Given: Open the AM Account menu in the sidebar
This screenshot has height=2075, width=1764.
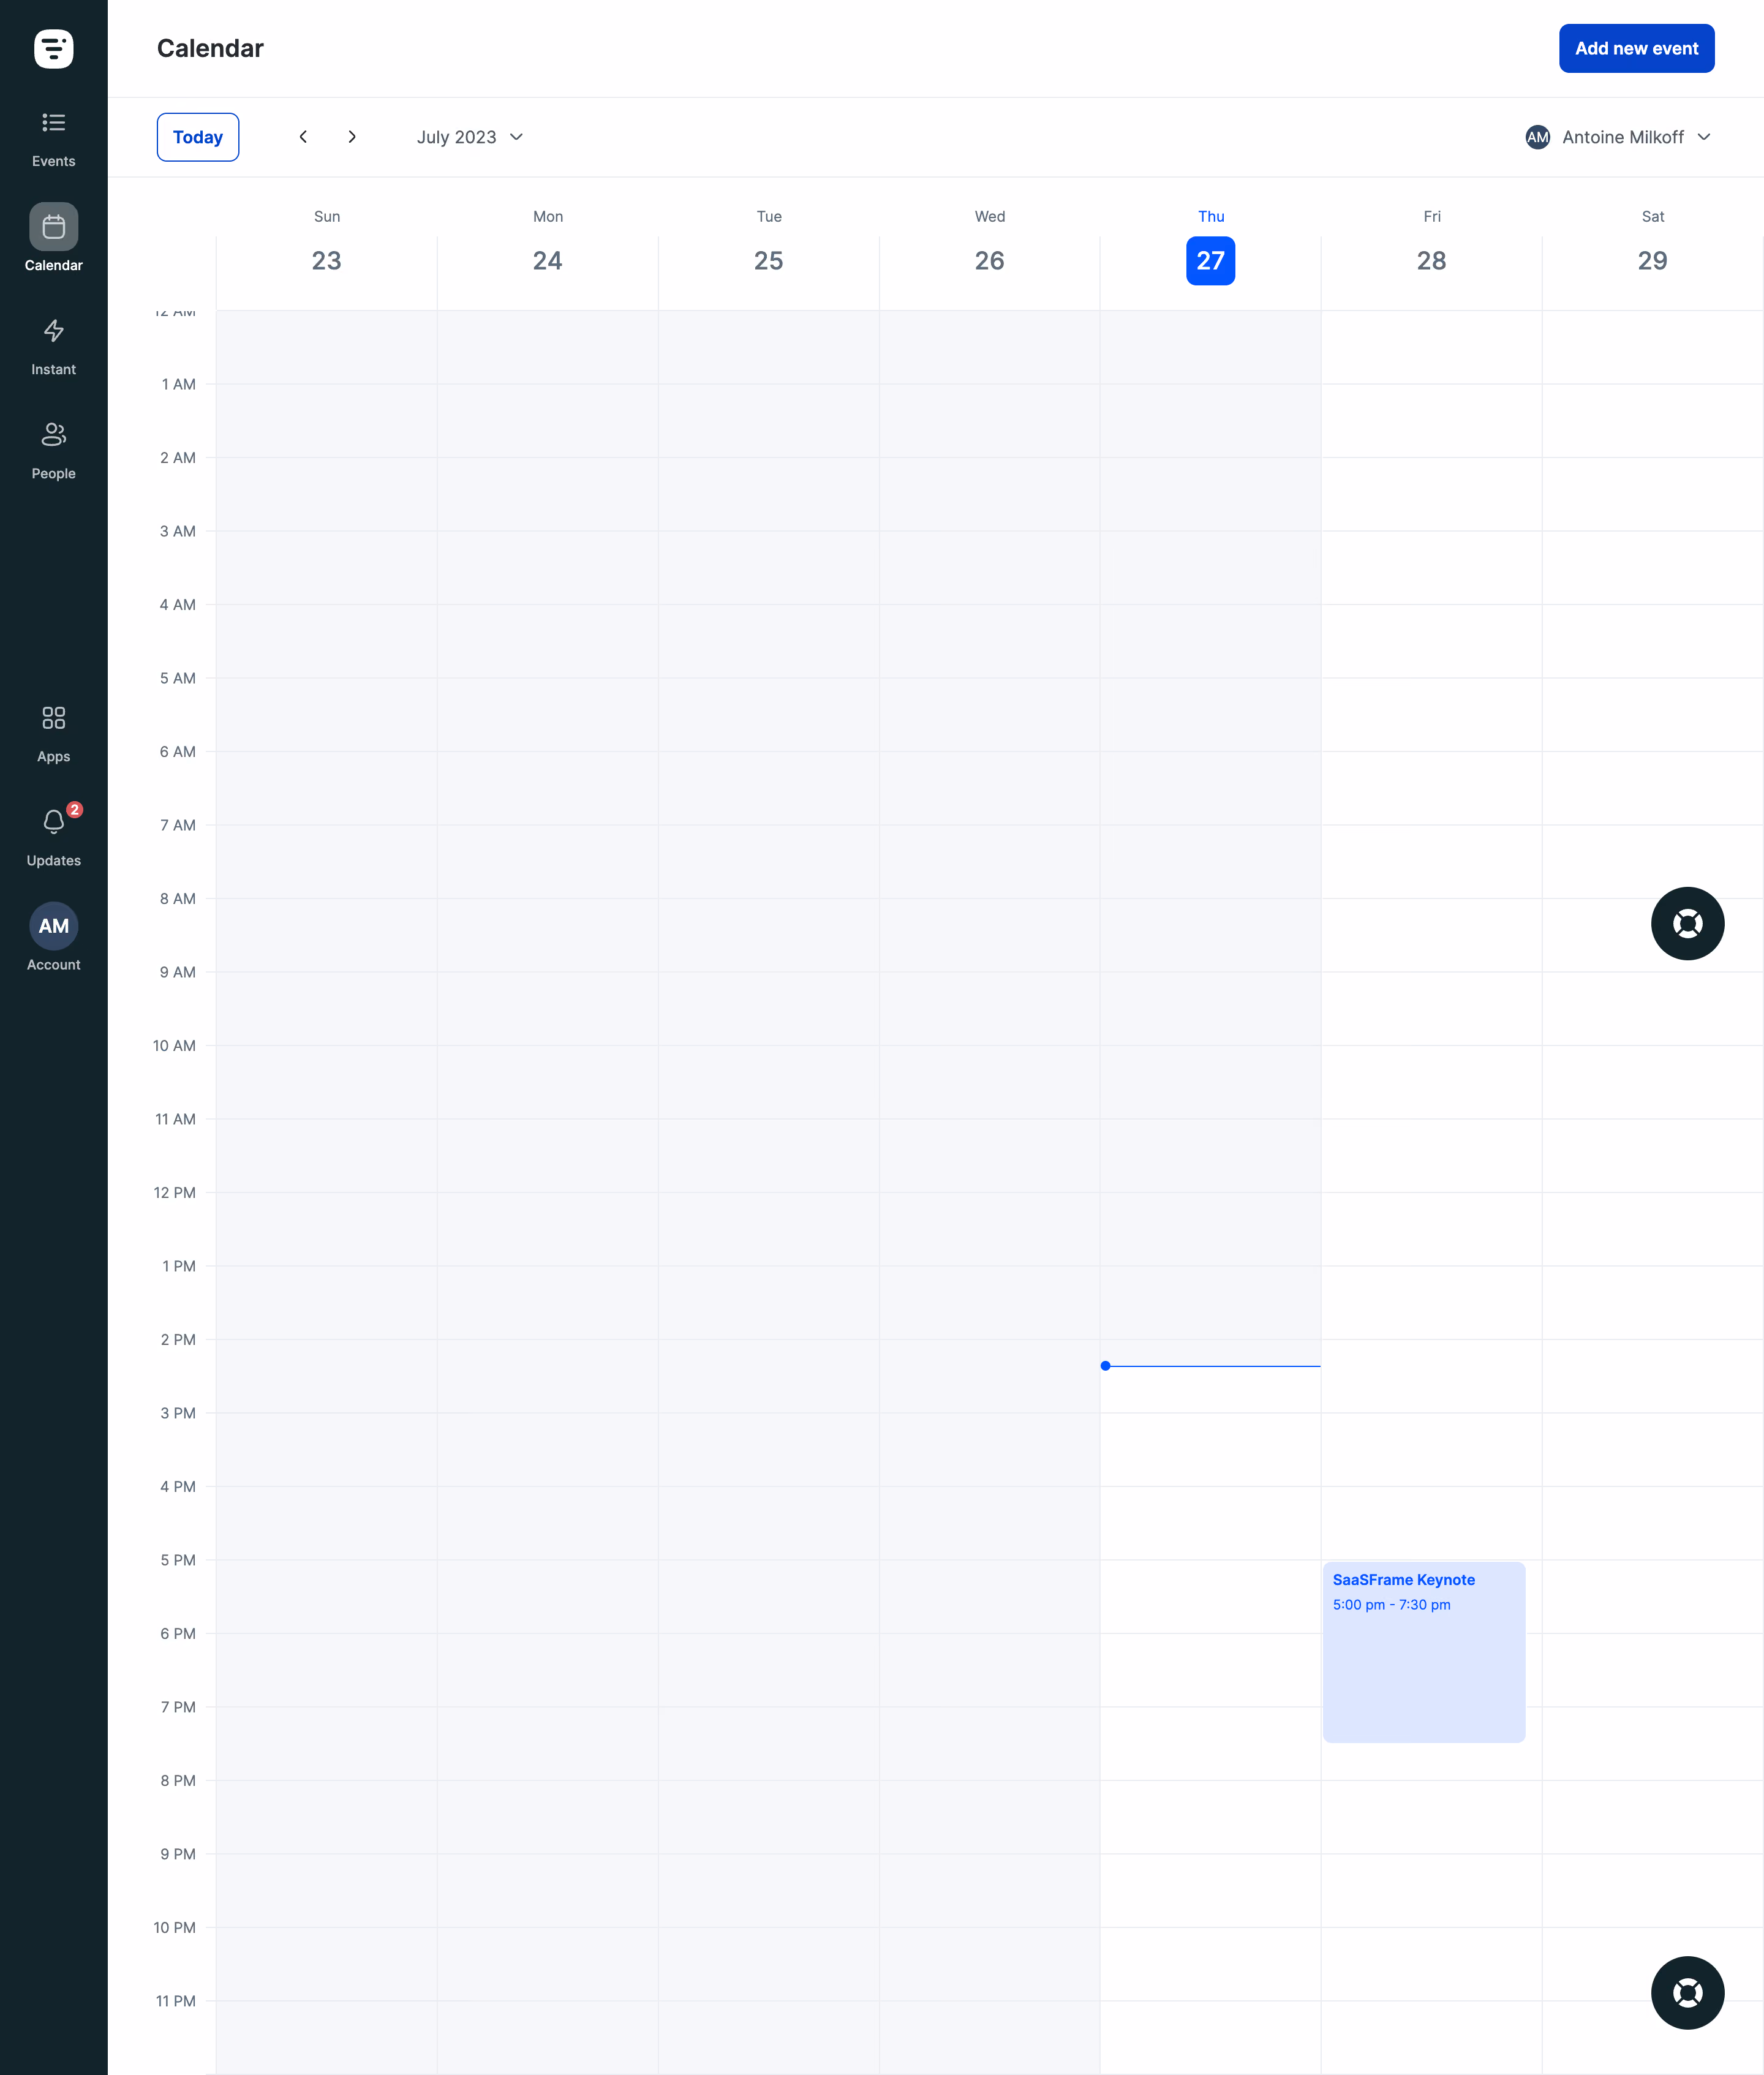Looking at the screenshot, I should click(53, 937).
